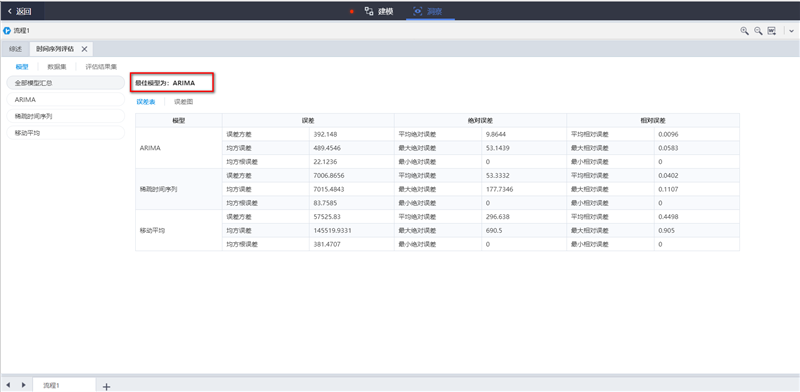Select the 流程1 sheet tab at bottom
This screenshot has height=392, width=800.
point(64,385)
